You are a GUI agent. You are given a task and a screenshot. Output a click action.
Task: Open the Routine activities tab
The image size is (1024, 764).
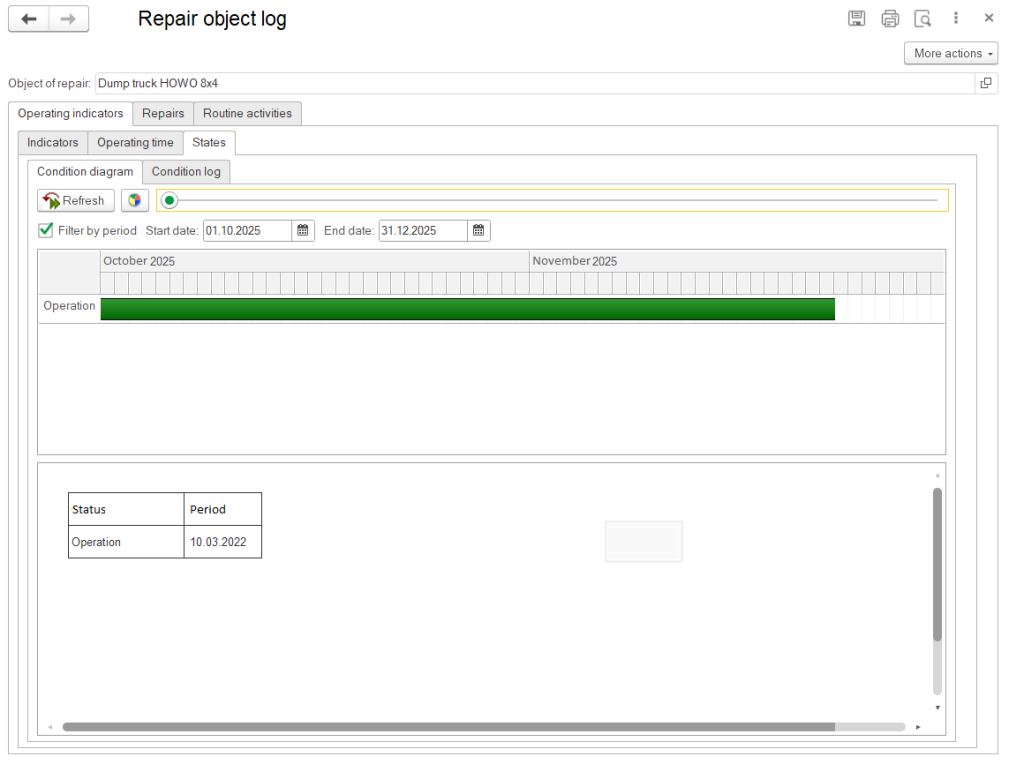click(x=247, y=113)
